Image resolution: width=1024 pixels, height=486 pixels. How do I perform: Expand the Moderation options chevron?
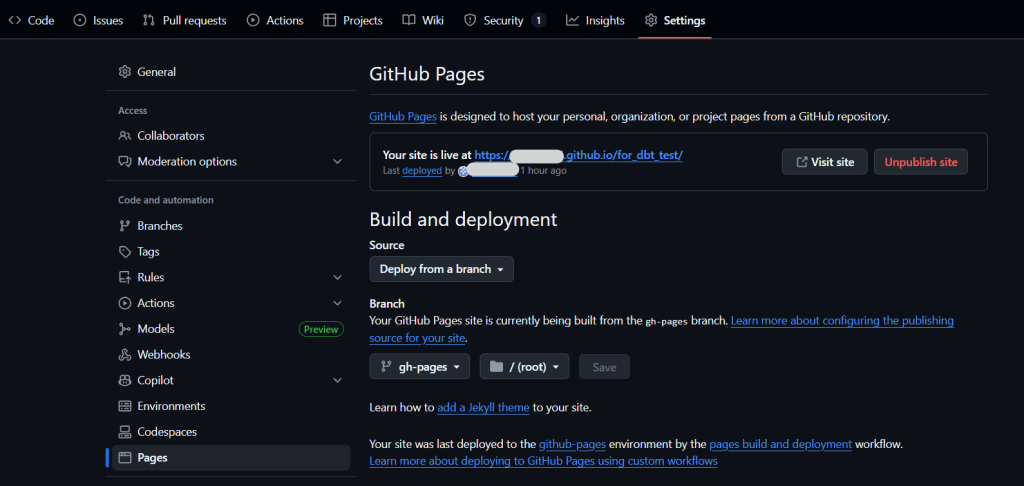tap(337, 161)
